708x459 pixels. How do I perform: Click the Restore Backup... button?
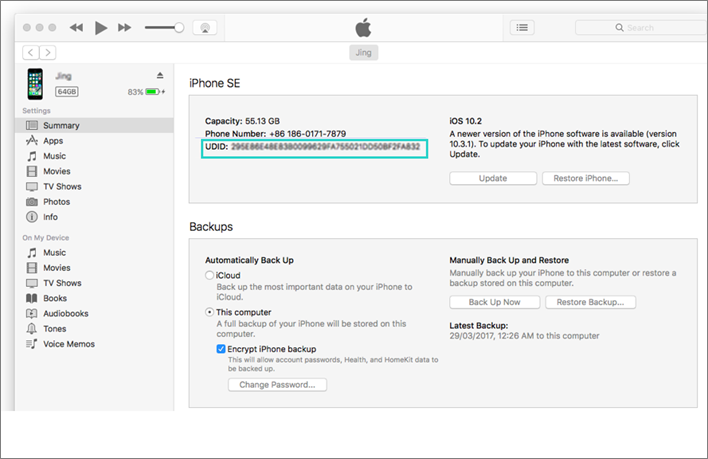pos(590,302)
